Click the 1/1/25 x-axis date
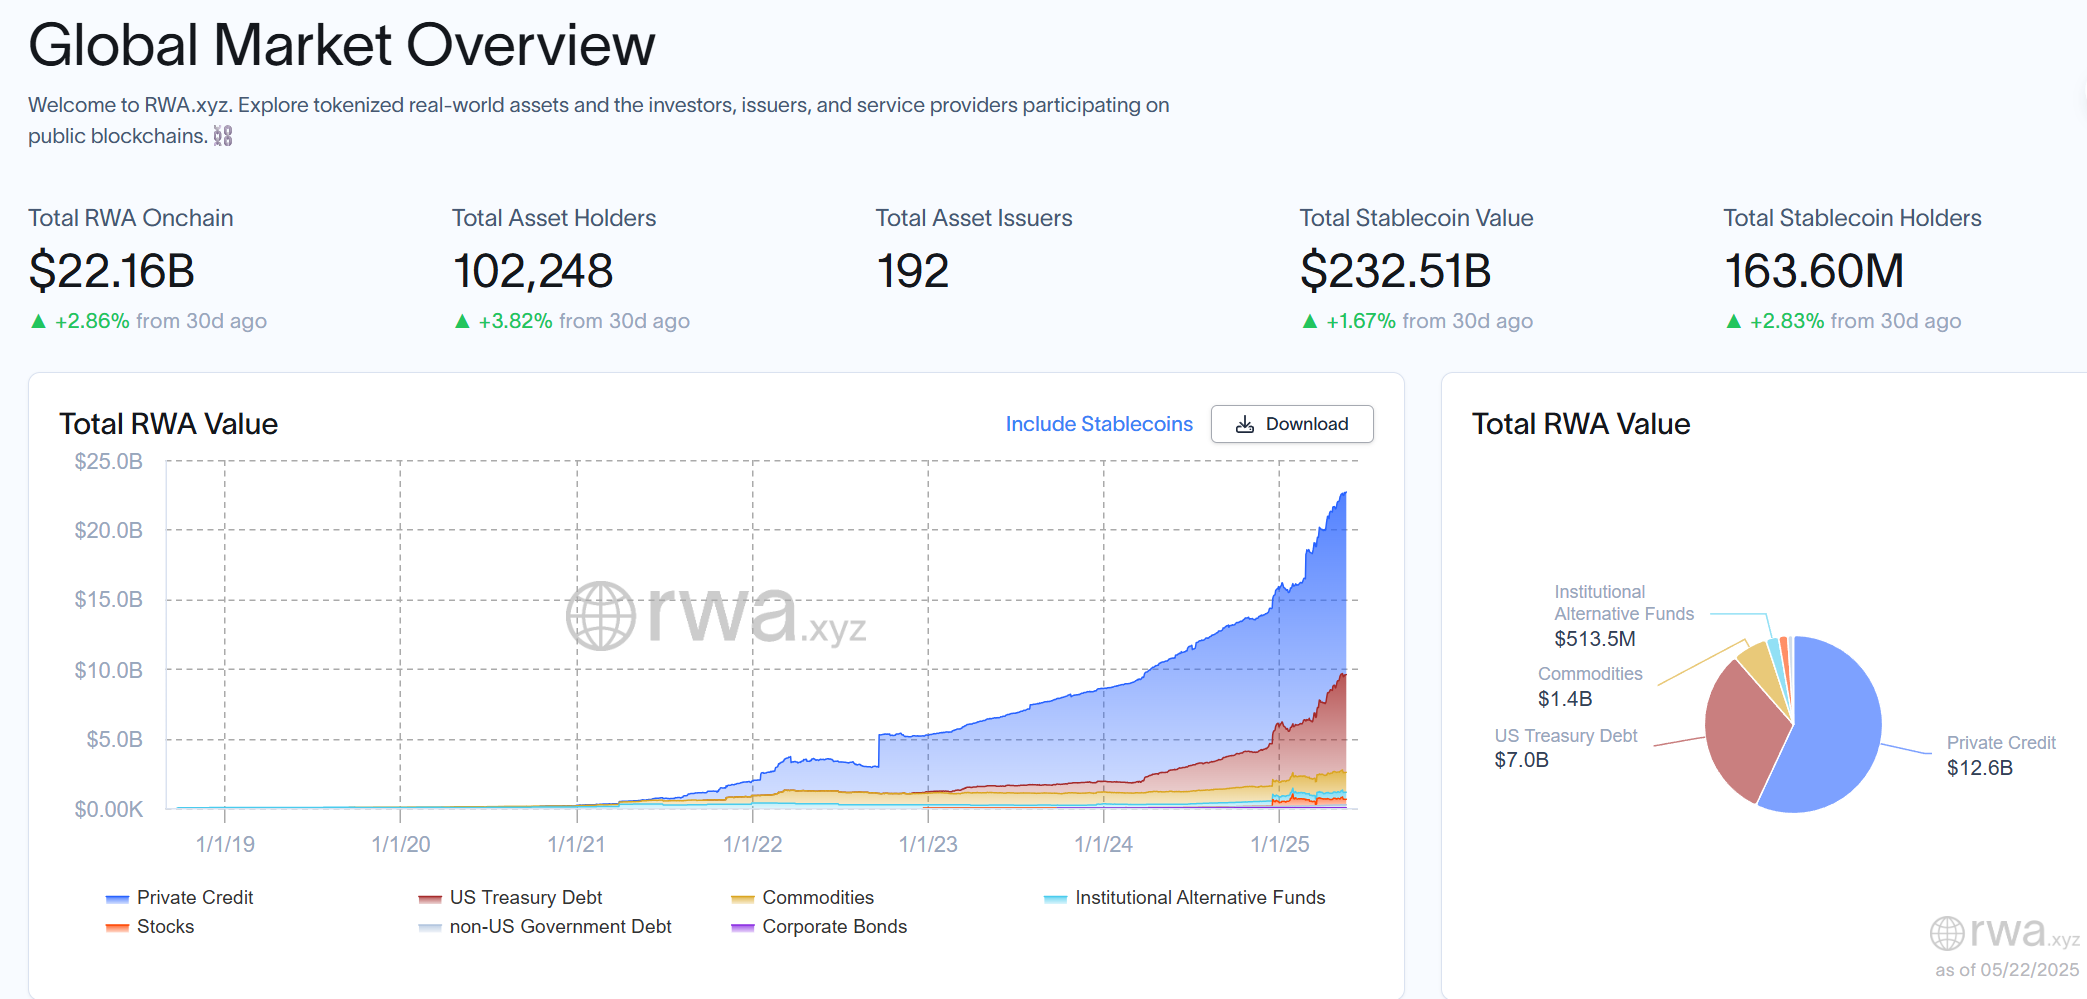The image size is (2087, 999). [x=1279, y=844]
